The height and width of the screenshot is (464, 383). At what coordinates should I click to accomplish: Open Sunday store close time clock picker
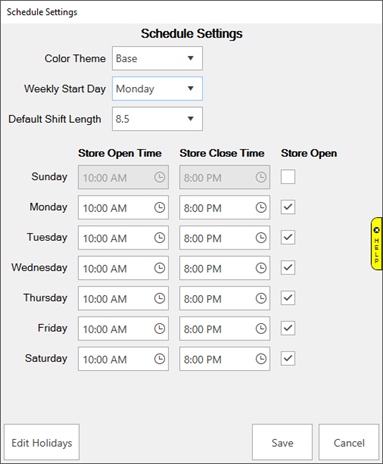261,177
